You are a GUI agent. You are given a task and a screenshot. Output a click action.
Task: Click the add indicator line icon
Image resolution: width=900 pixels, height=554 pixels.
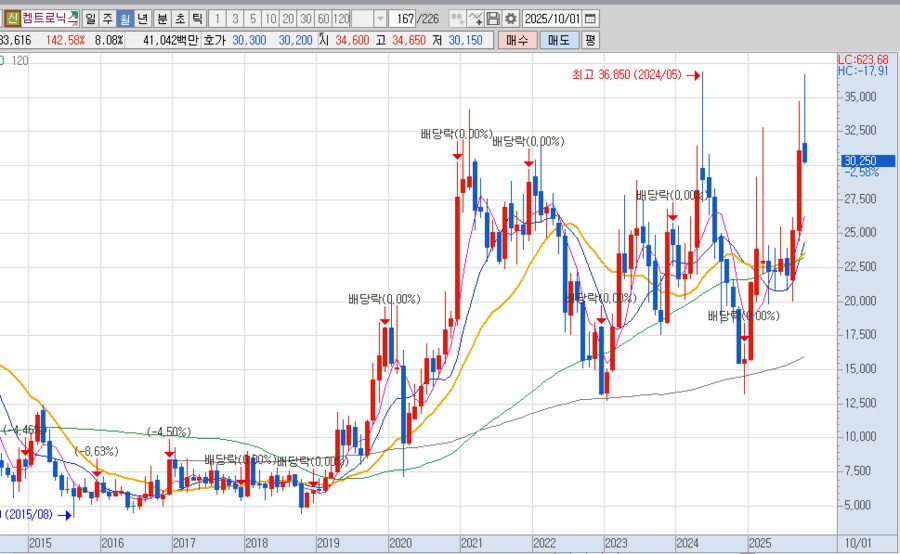click(x=475, y=19)
